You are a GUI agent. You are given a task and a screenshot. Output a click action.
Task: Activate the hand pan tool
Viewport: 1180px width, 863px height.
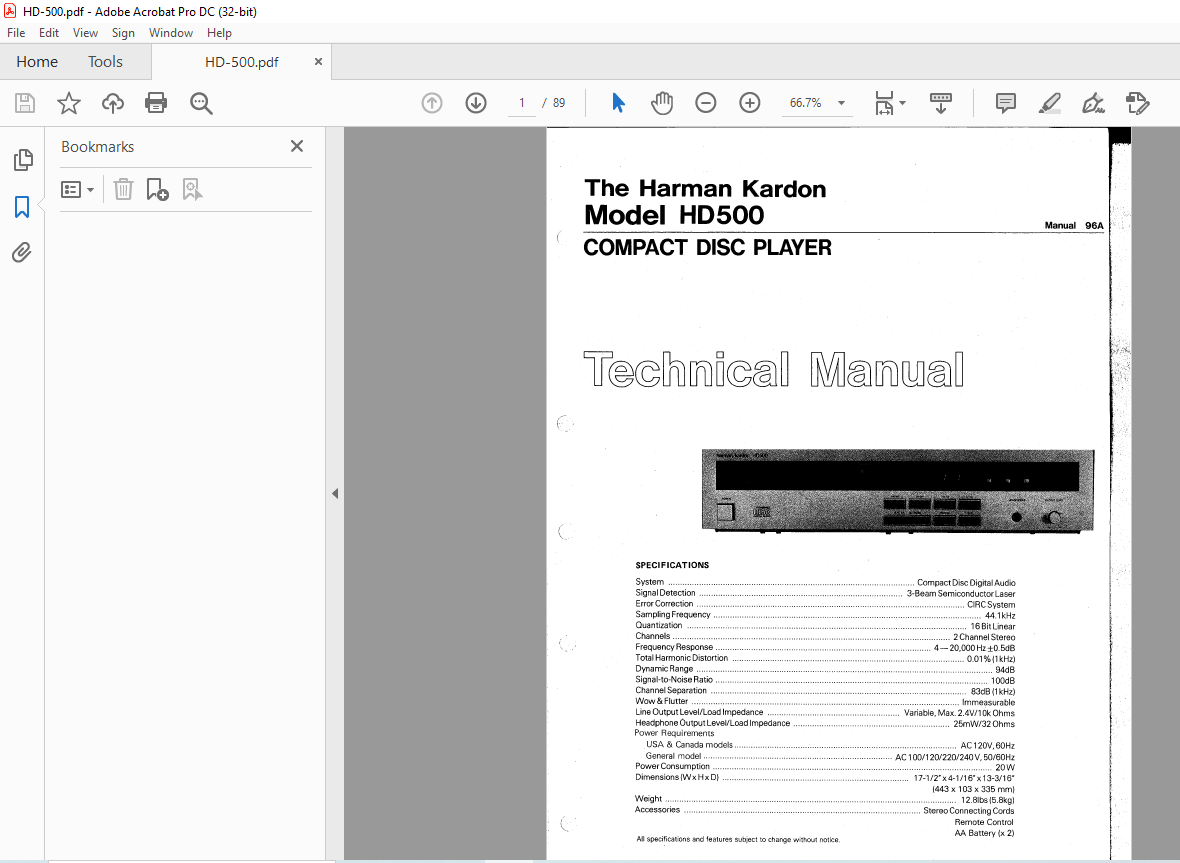(661, 103)
